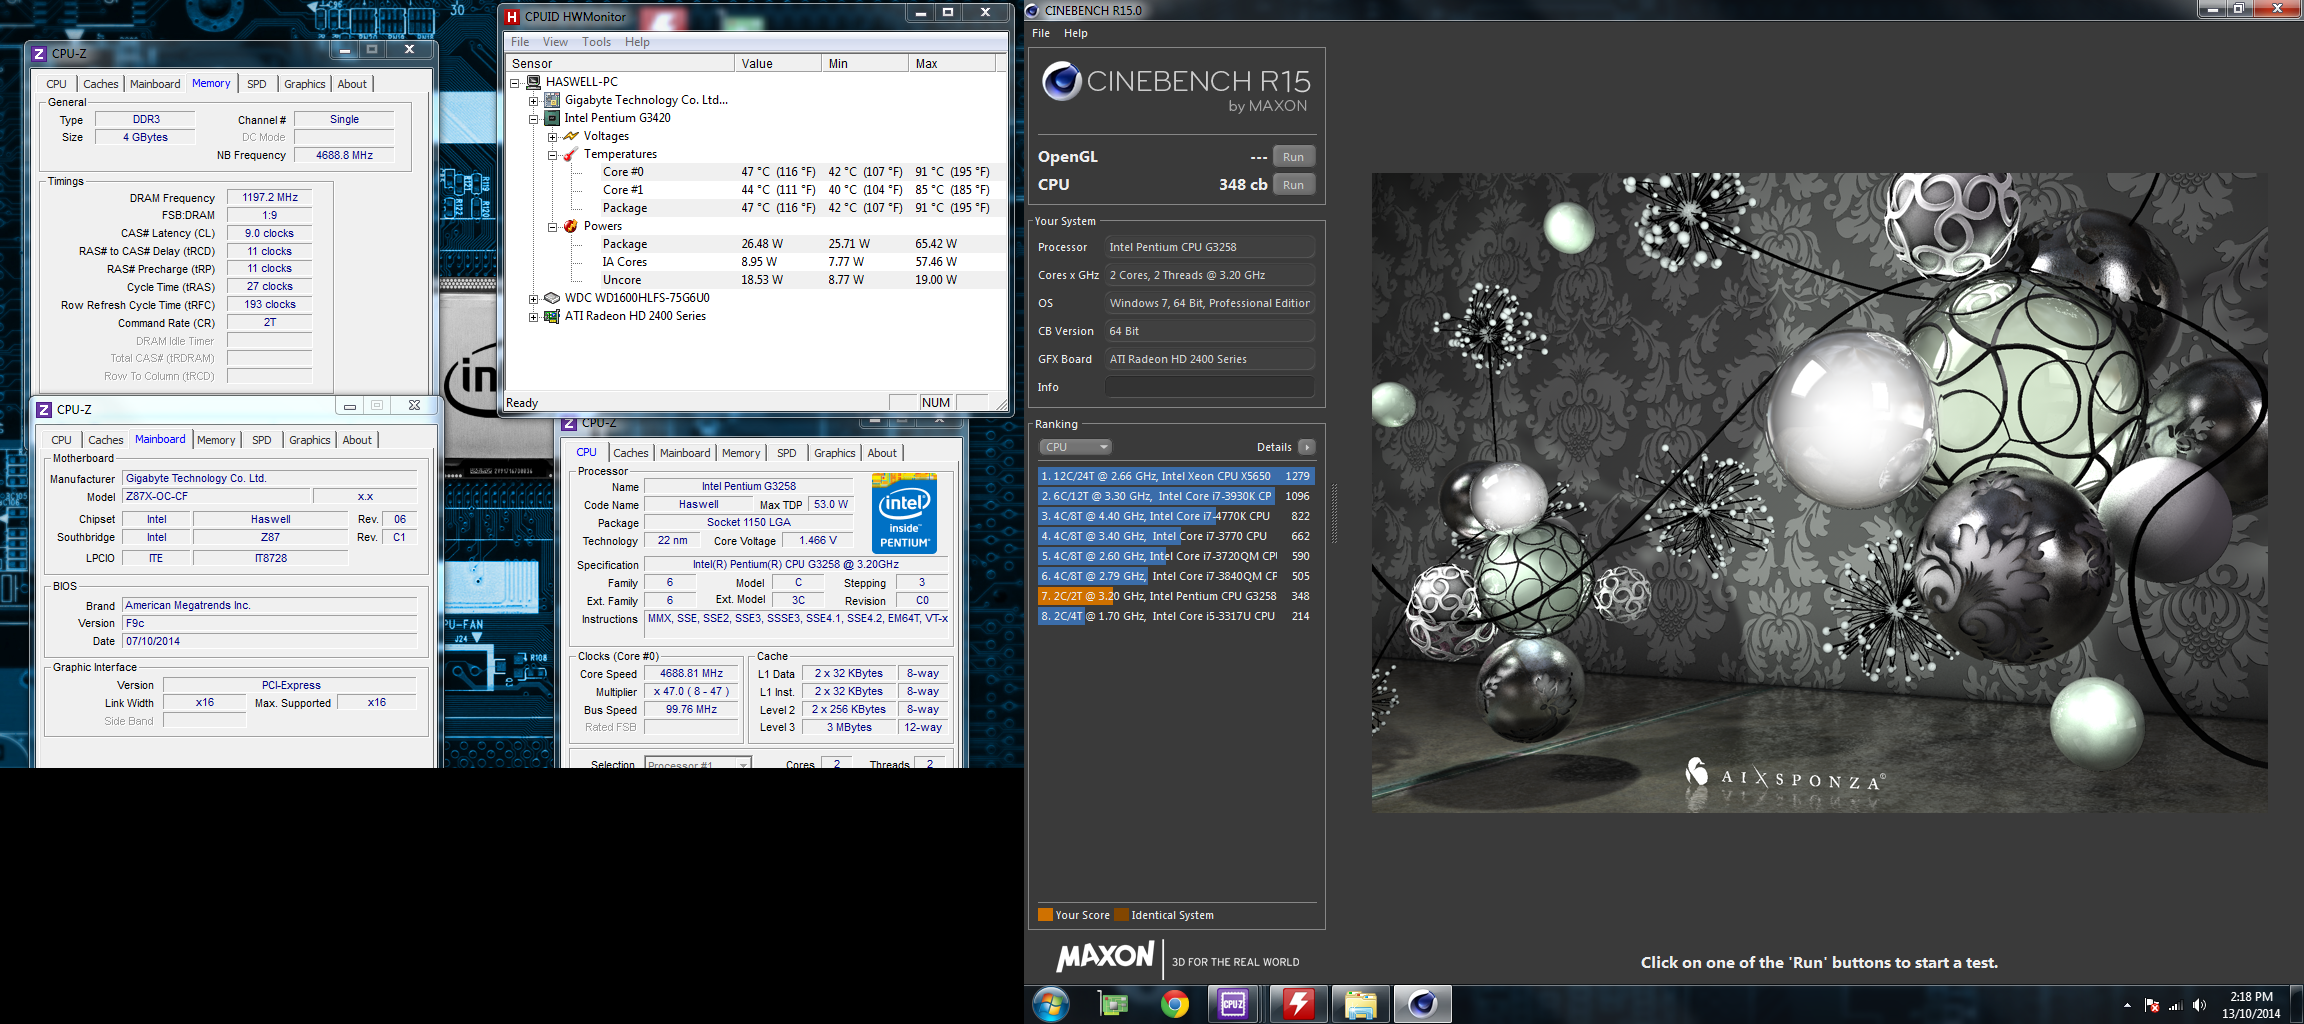The width and height of the screenshot is (2304, 1024).
Task: Click the thermometer icon beside Temperatures
Action: click(x=571, y=154)
